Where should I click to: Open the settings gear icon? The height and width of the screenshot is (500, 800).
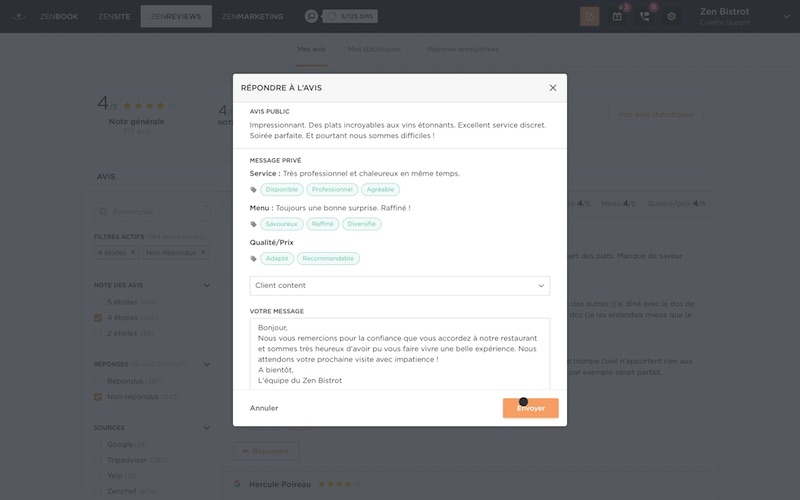672,16
